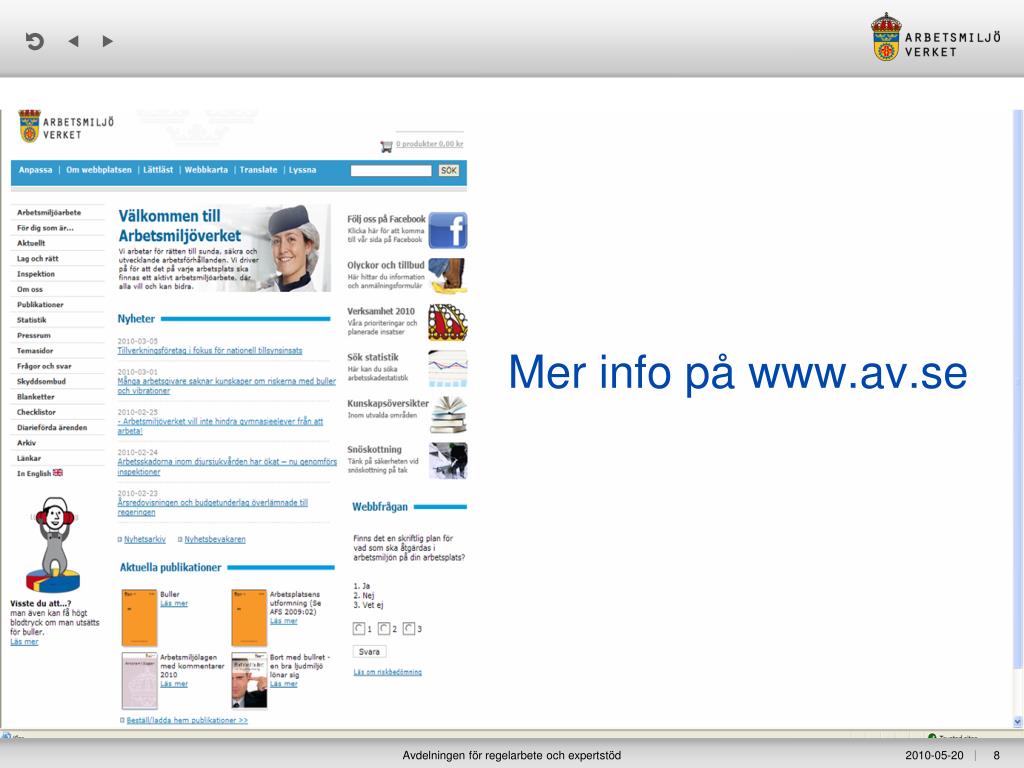The image size is (1024, 768).
Task: Open Om webbplatsen menu item
Action: 99,170
